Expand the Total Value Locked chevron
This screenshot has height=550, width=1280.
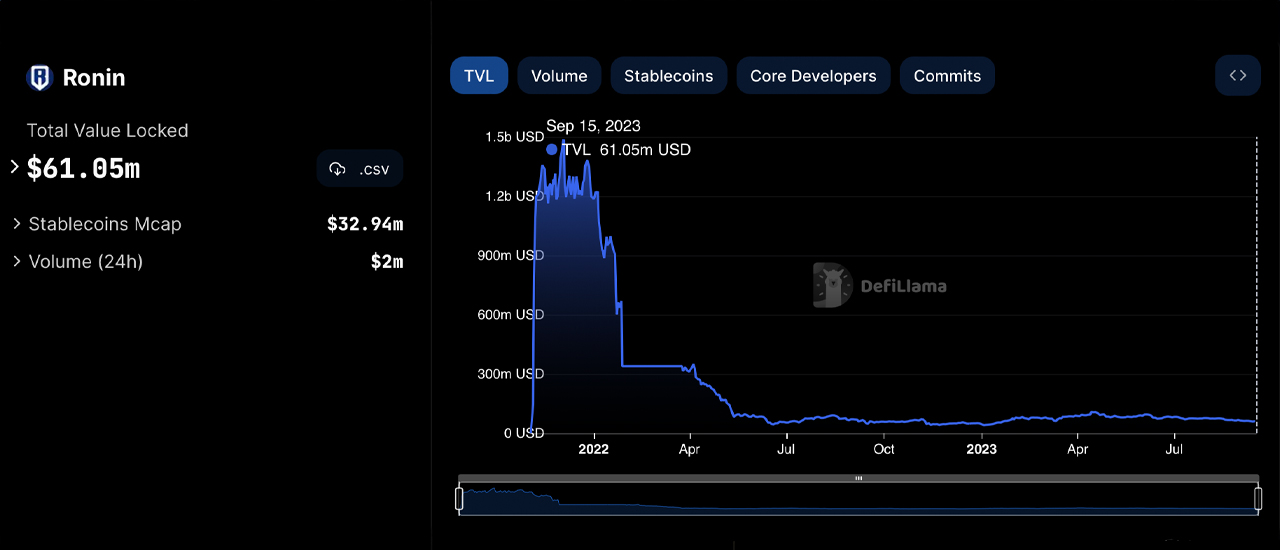point(14,167)
